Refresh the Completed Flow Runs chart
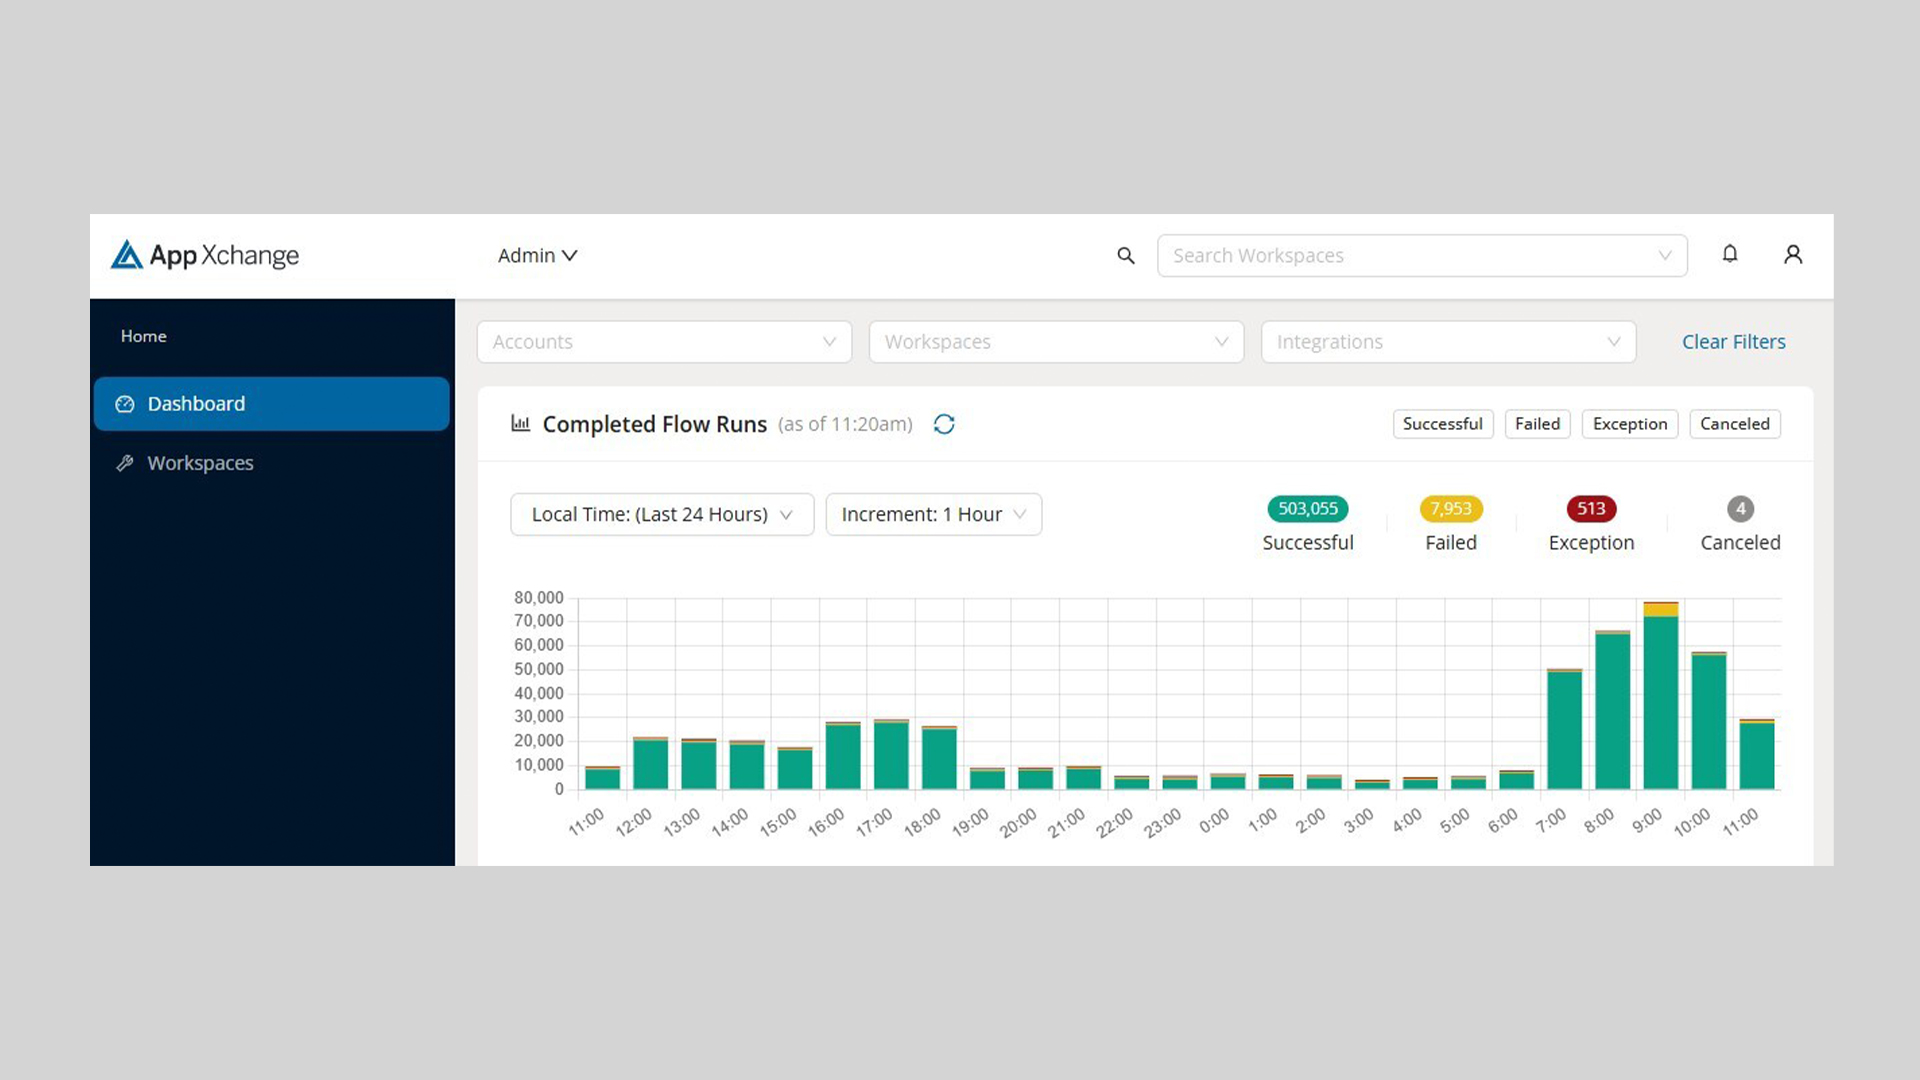The width and height of the screenshot is (1920, 1080). coord(944,424)
